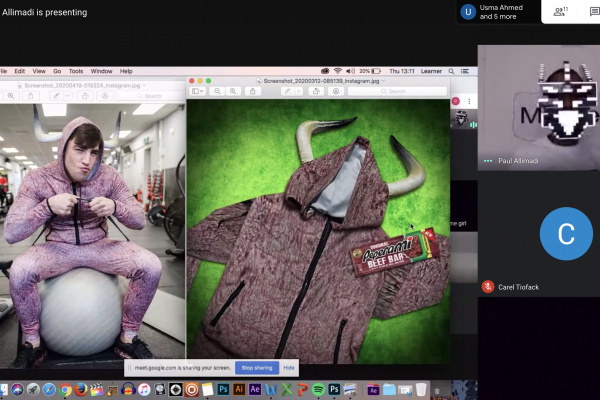This screenshot has width=600, height=400.
Task: Toggle the Markup toolbar button in Preview
Action: tap(335, 91)
